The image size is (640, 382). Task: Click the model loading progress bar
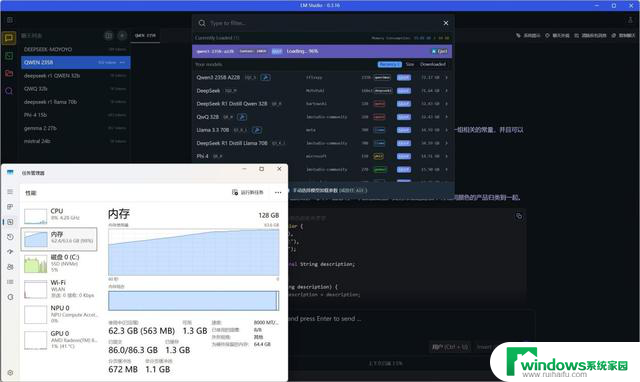322,51
